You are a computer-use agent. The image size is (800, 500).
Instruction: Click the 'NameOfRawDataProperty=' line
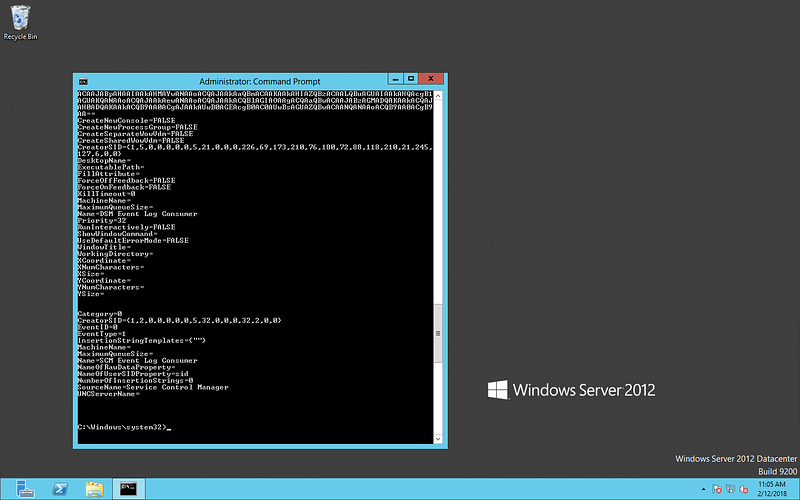coord(126,367)
